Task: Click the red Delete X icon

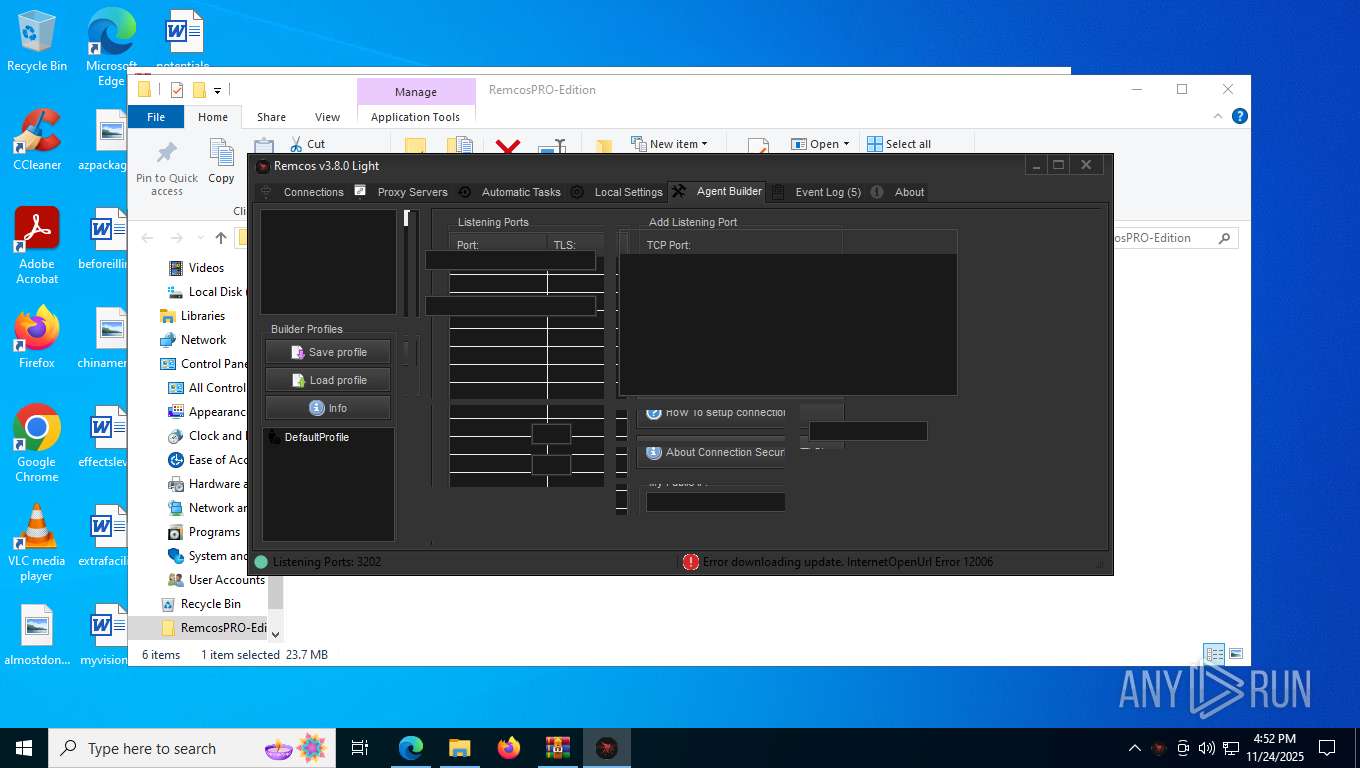Action: click(508, 148)
